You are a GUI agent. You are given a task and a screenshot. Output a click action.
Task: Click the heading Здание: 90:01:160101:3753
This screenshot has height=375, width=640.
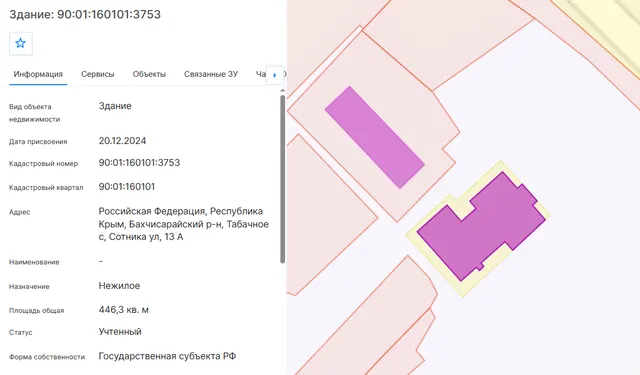[x=85, y=14]
